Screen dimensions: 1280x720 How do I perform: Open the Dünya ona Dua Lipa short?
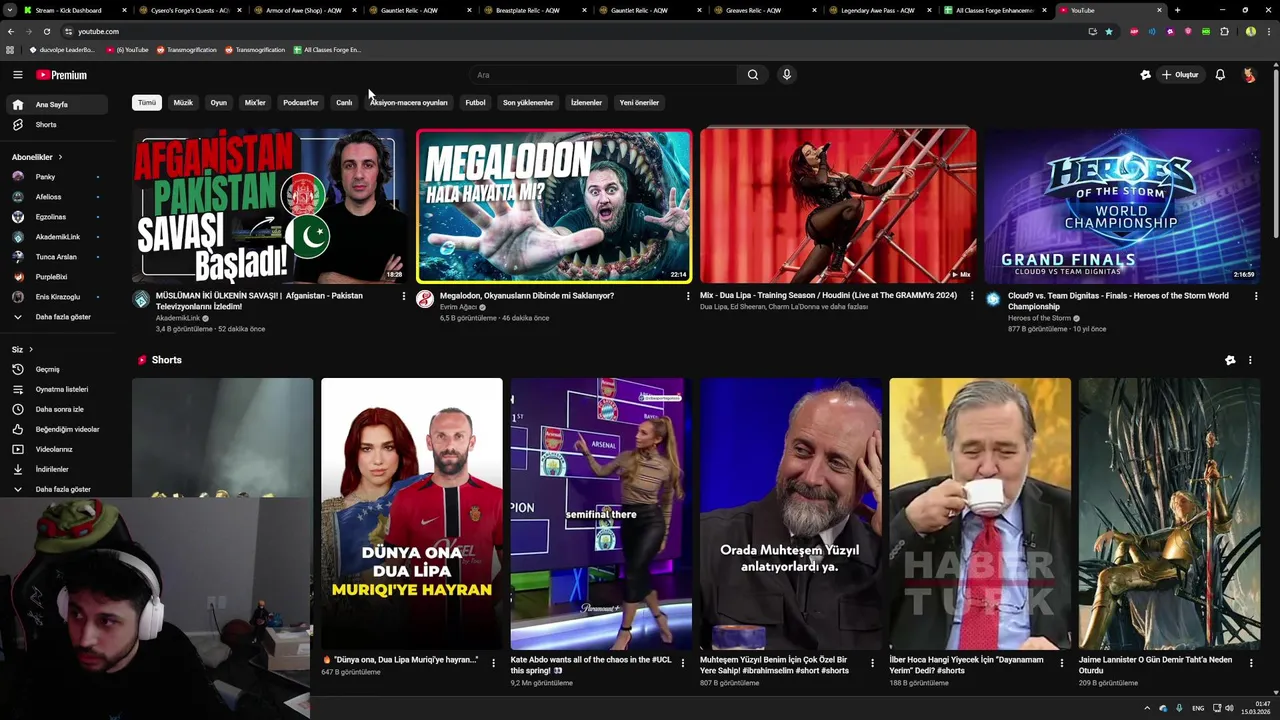tap(411, 514)
